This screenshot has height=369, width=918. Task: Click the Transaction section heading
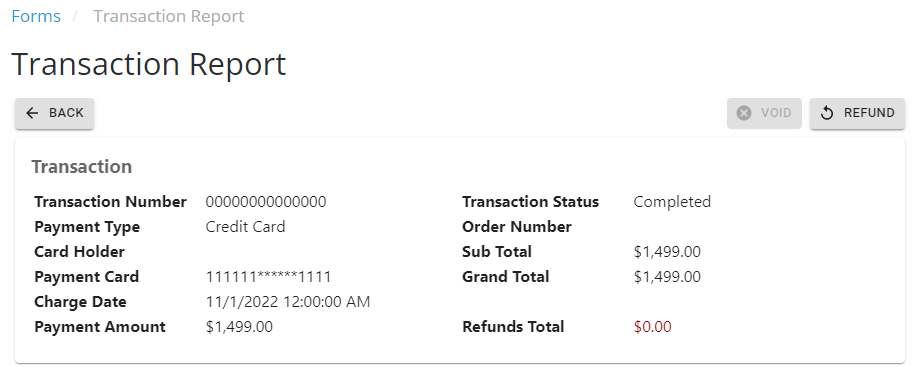point(81,167)
